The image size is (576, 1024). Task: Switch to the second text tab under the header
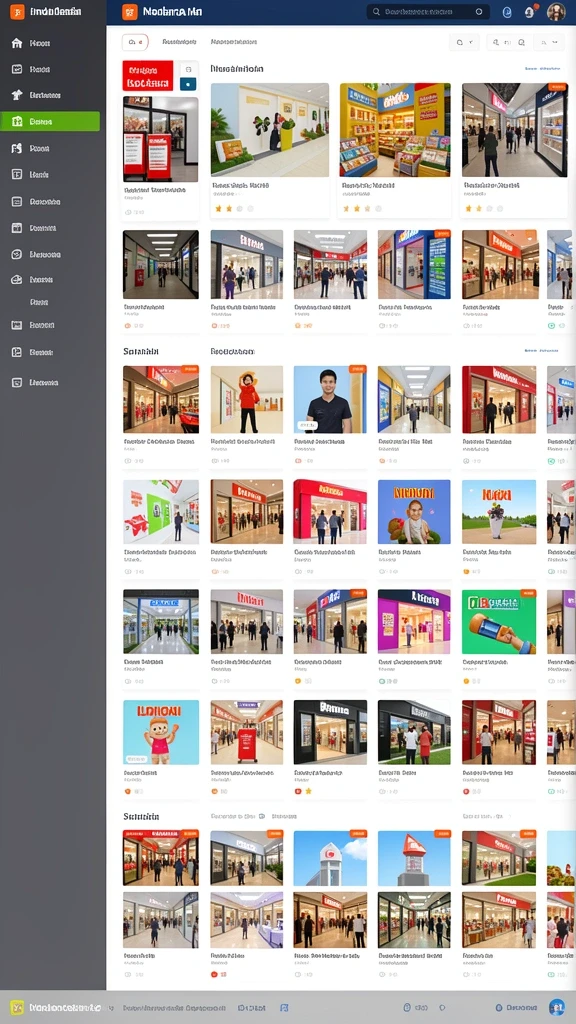pos(233,42)
